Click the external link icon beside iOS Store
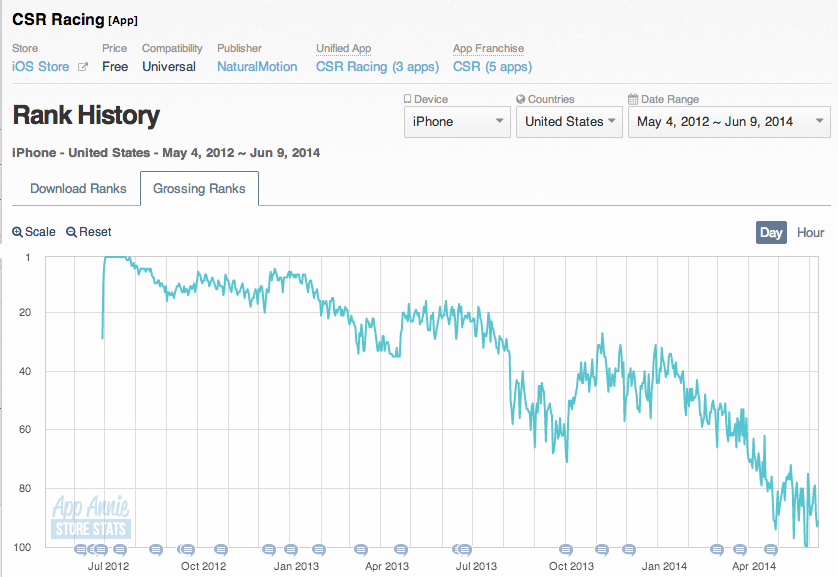This screenshot has height=577, width=838. 83,67
